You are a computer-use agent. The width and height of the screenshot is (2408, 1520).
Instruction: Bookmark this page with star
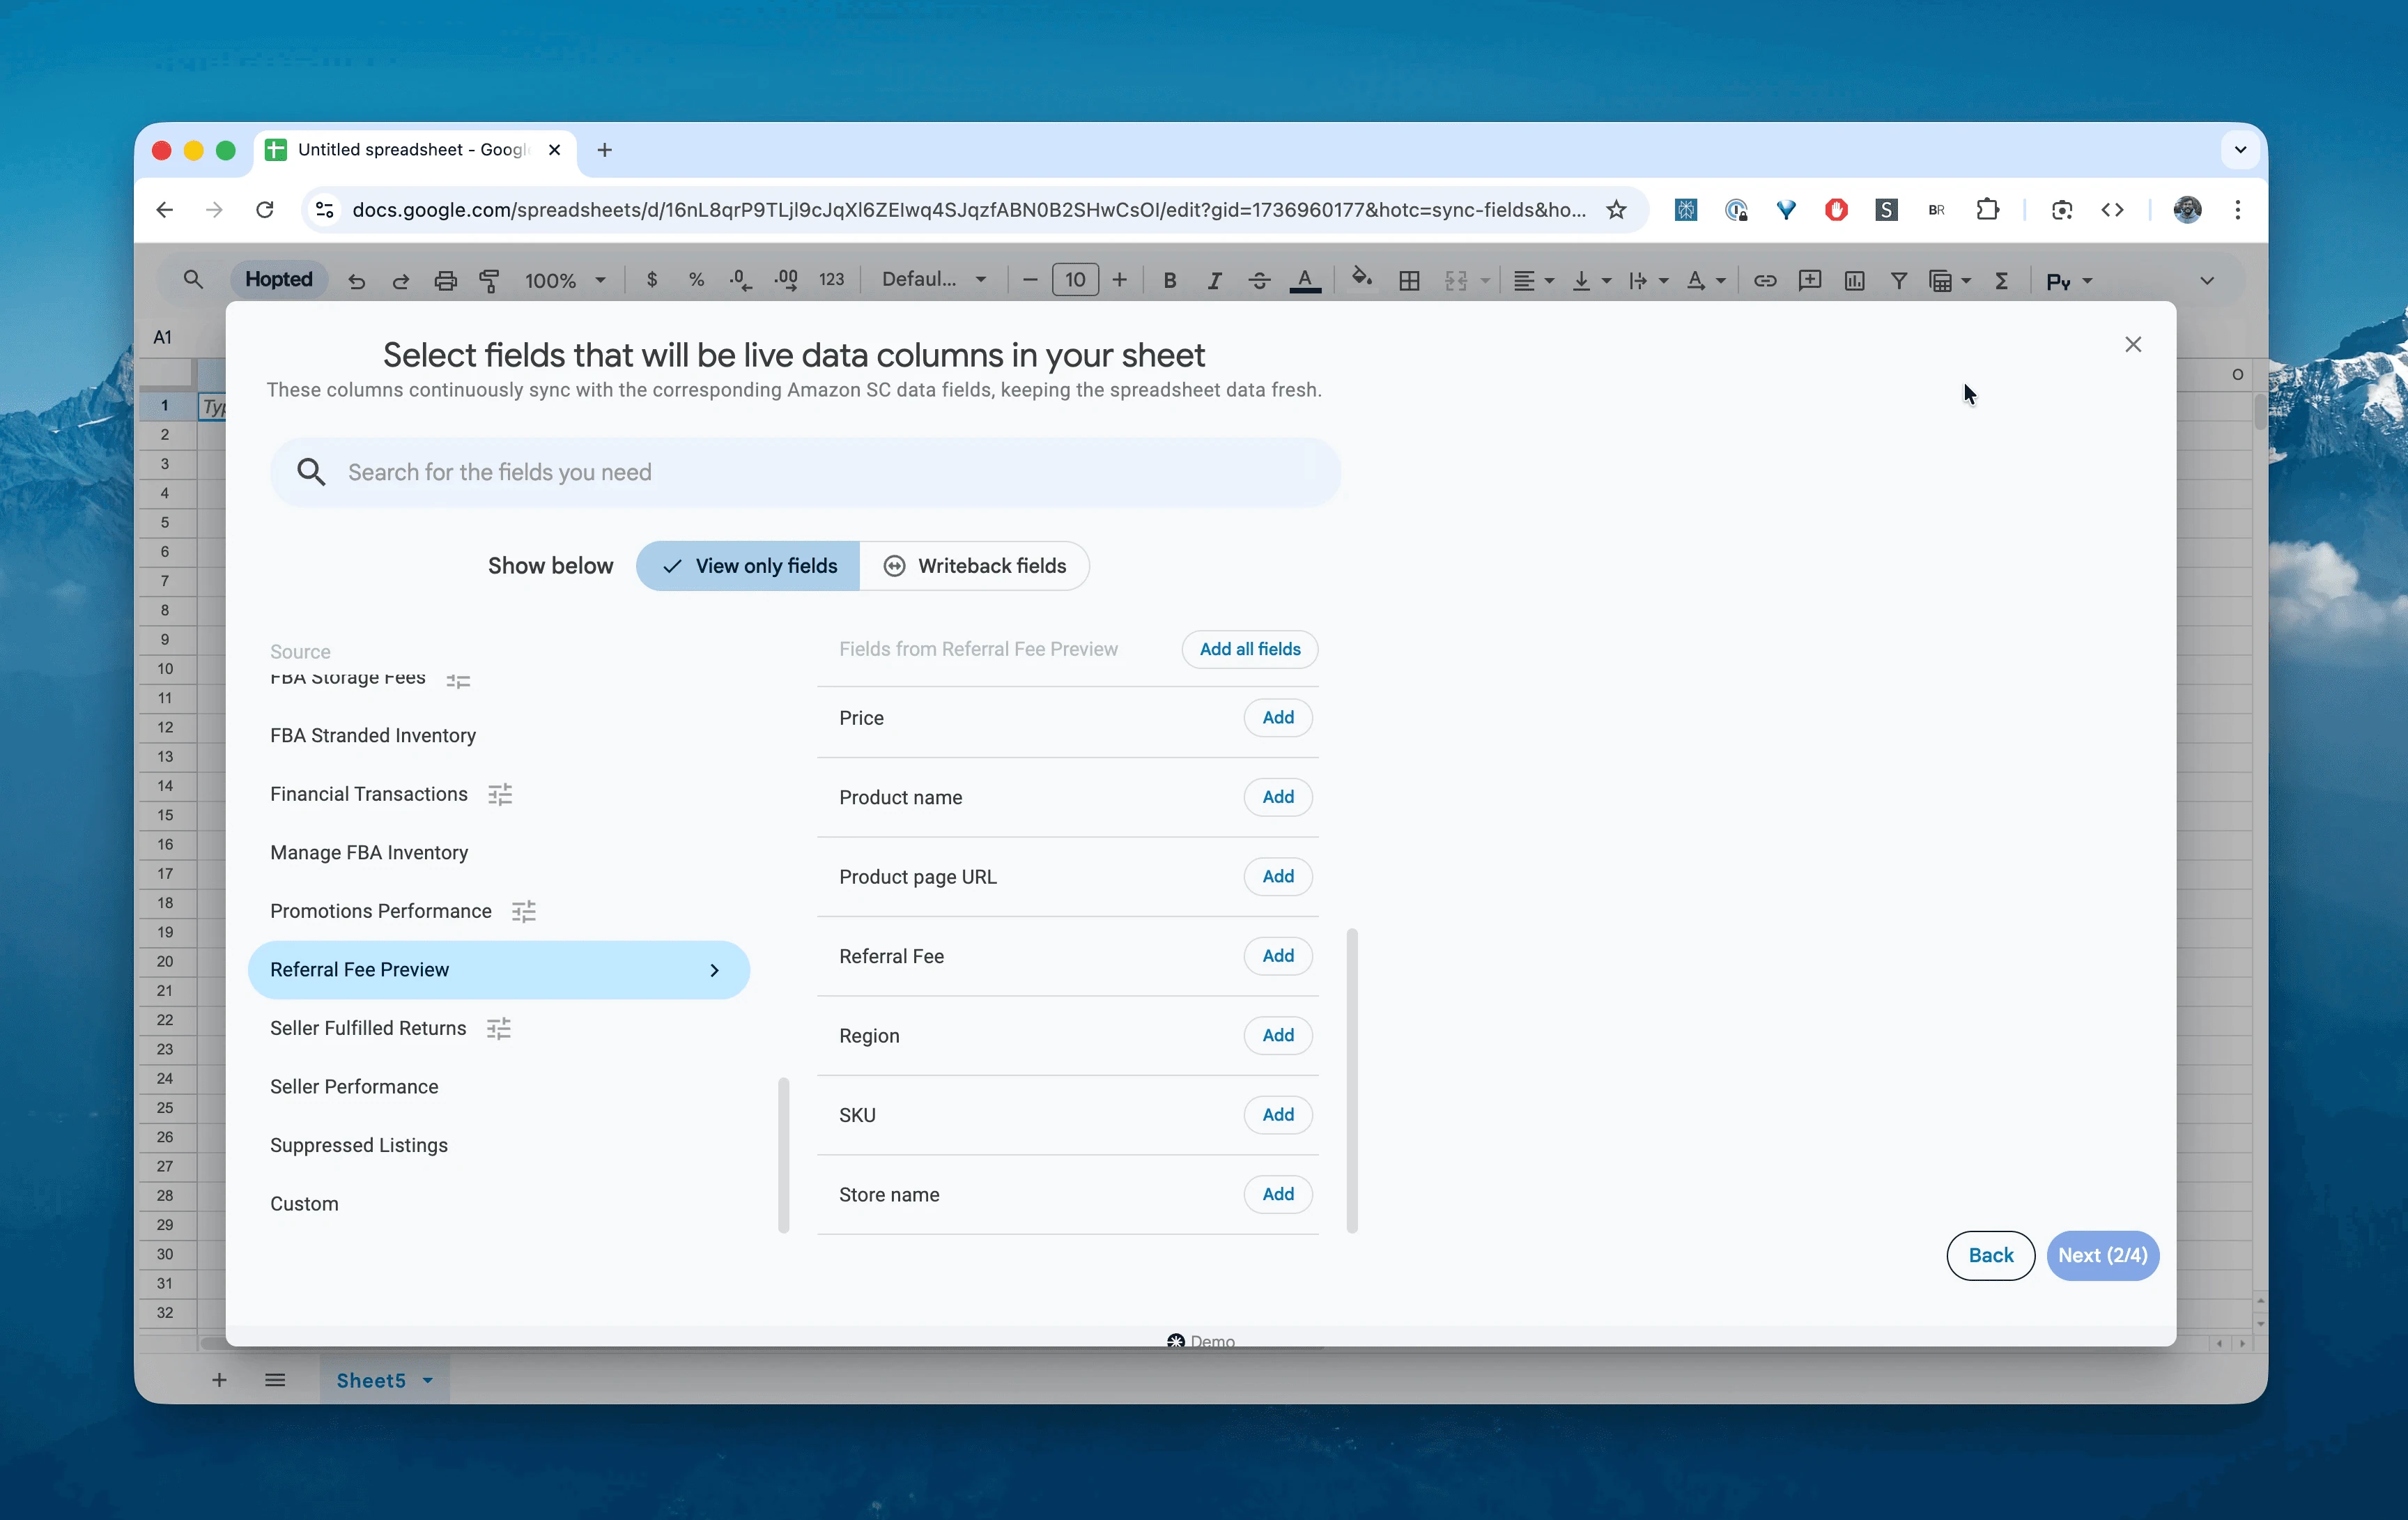pos(1616,210)
